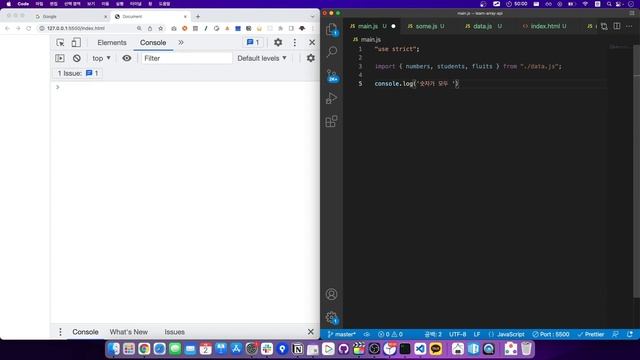640x360 pixels.
Task: Open the drawer three-dot menu
Action: click(x=60, y=332)
